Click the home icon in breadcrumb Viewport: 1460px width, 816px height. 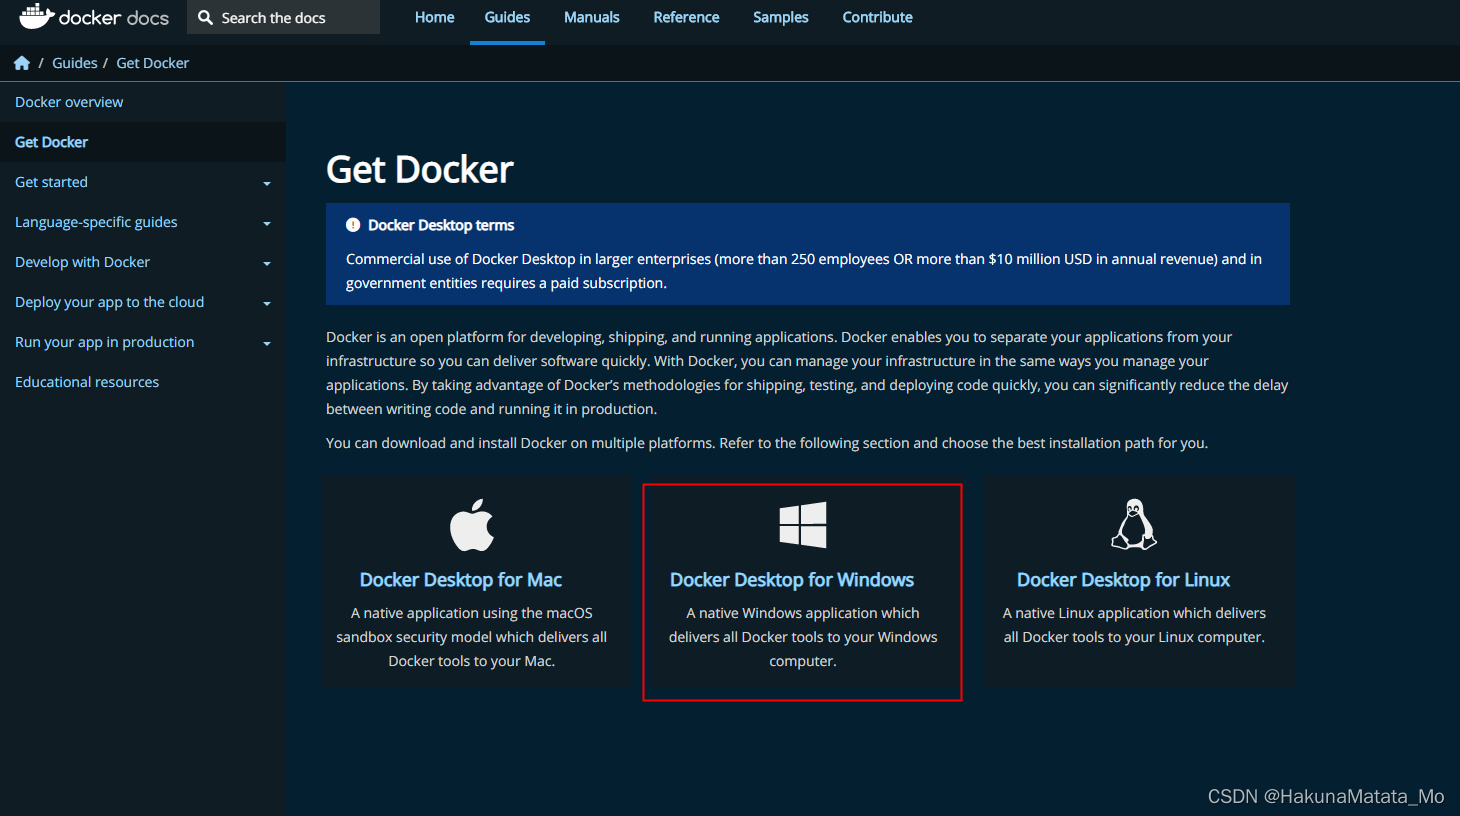point(22,63)
